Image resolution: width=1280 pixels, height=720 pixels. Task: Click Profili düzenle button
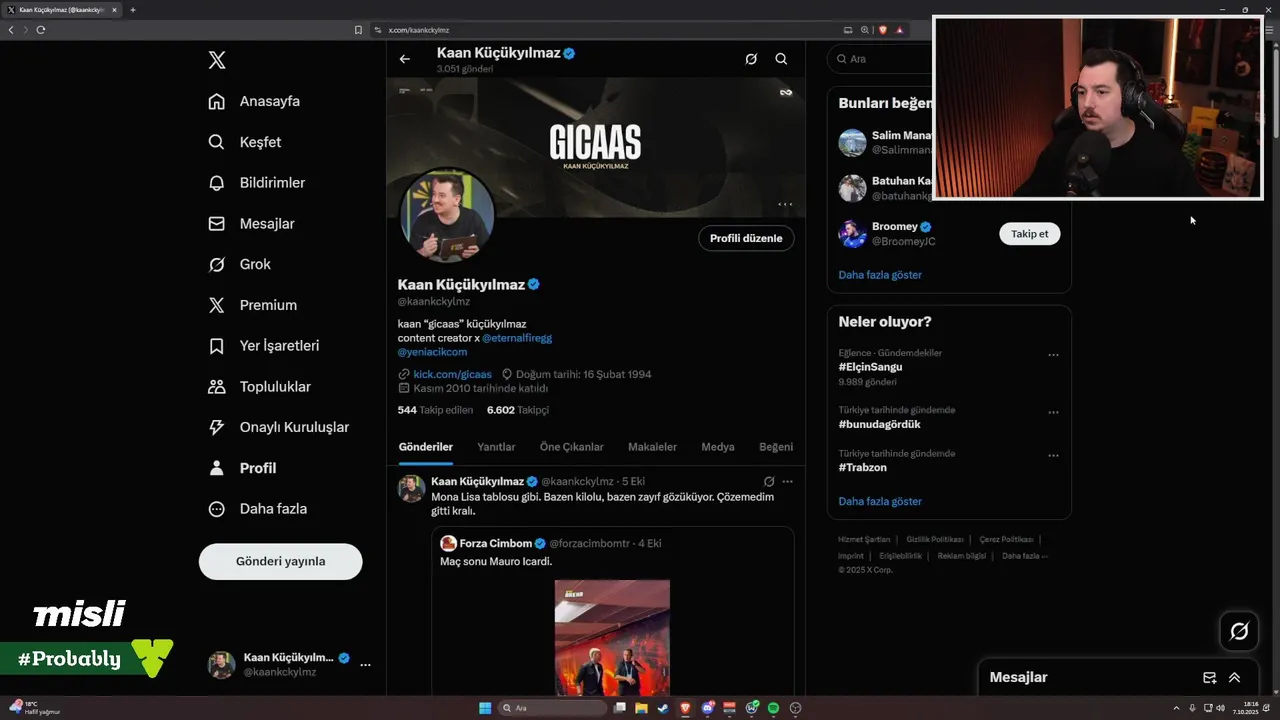pyautogui.click(x=746, y=238)
